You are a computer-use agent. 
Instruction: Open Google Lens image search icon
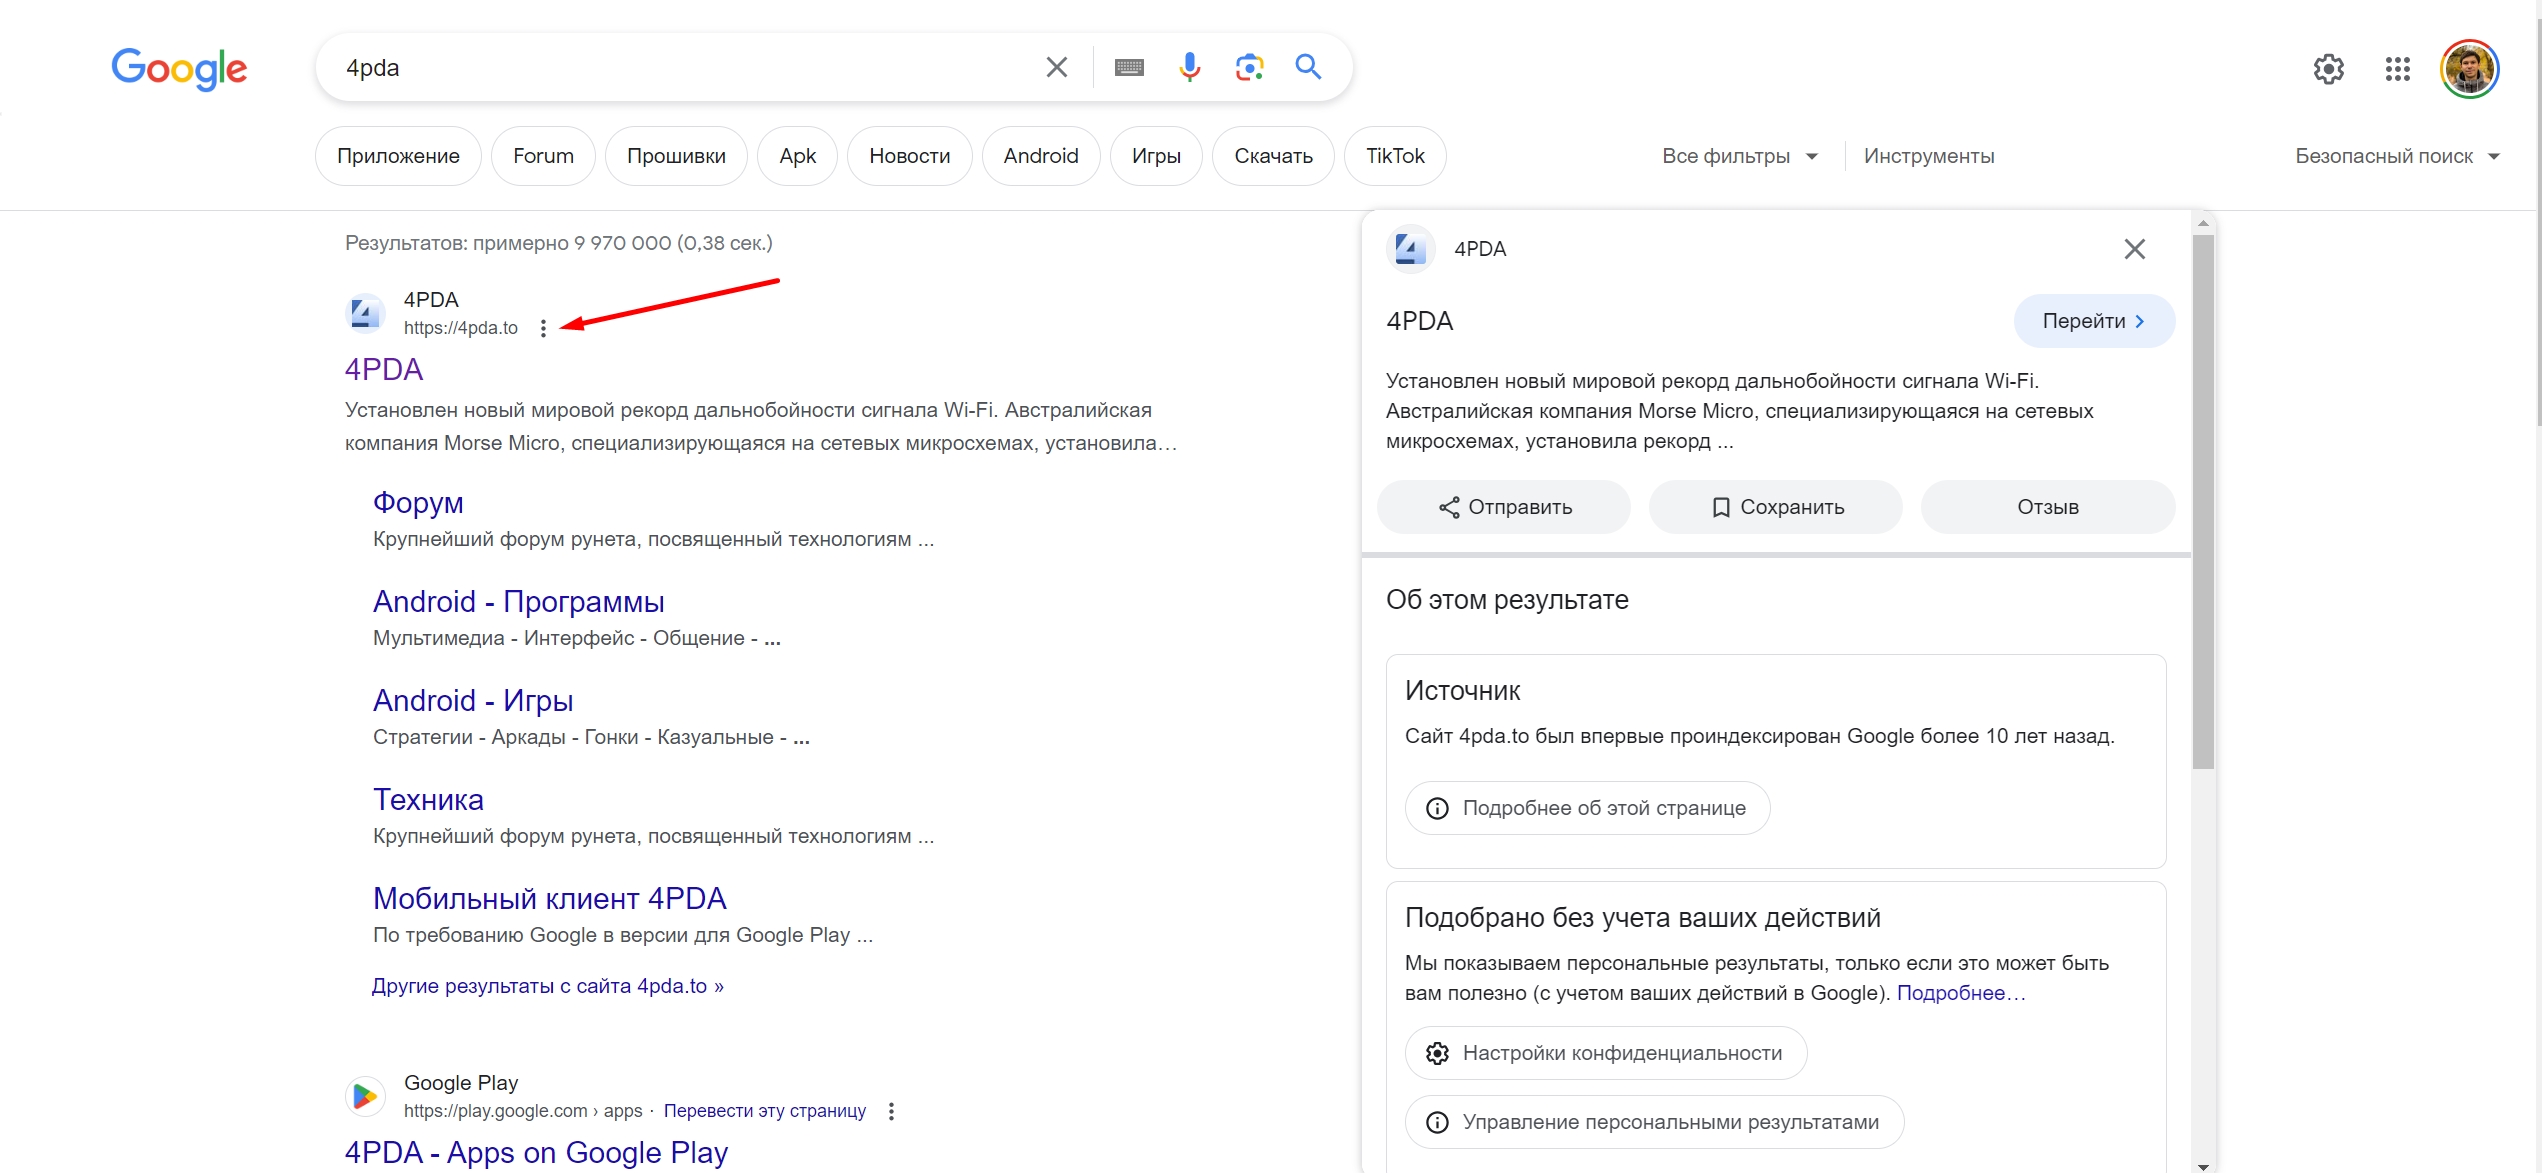click(x=1249, y=67)
